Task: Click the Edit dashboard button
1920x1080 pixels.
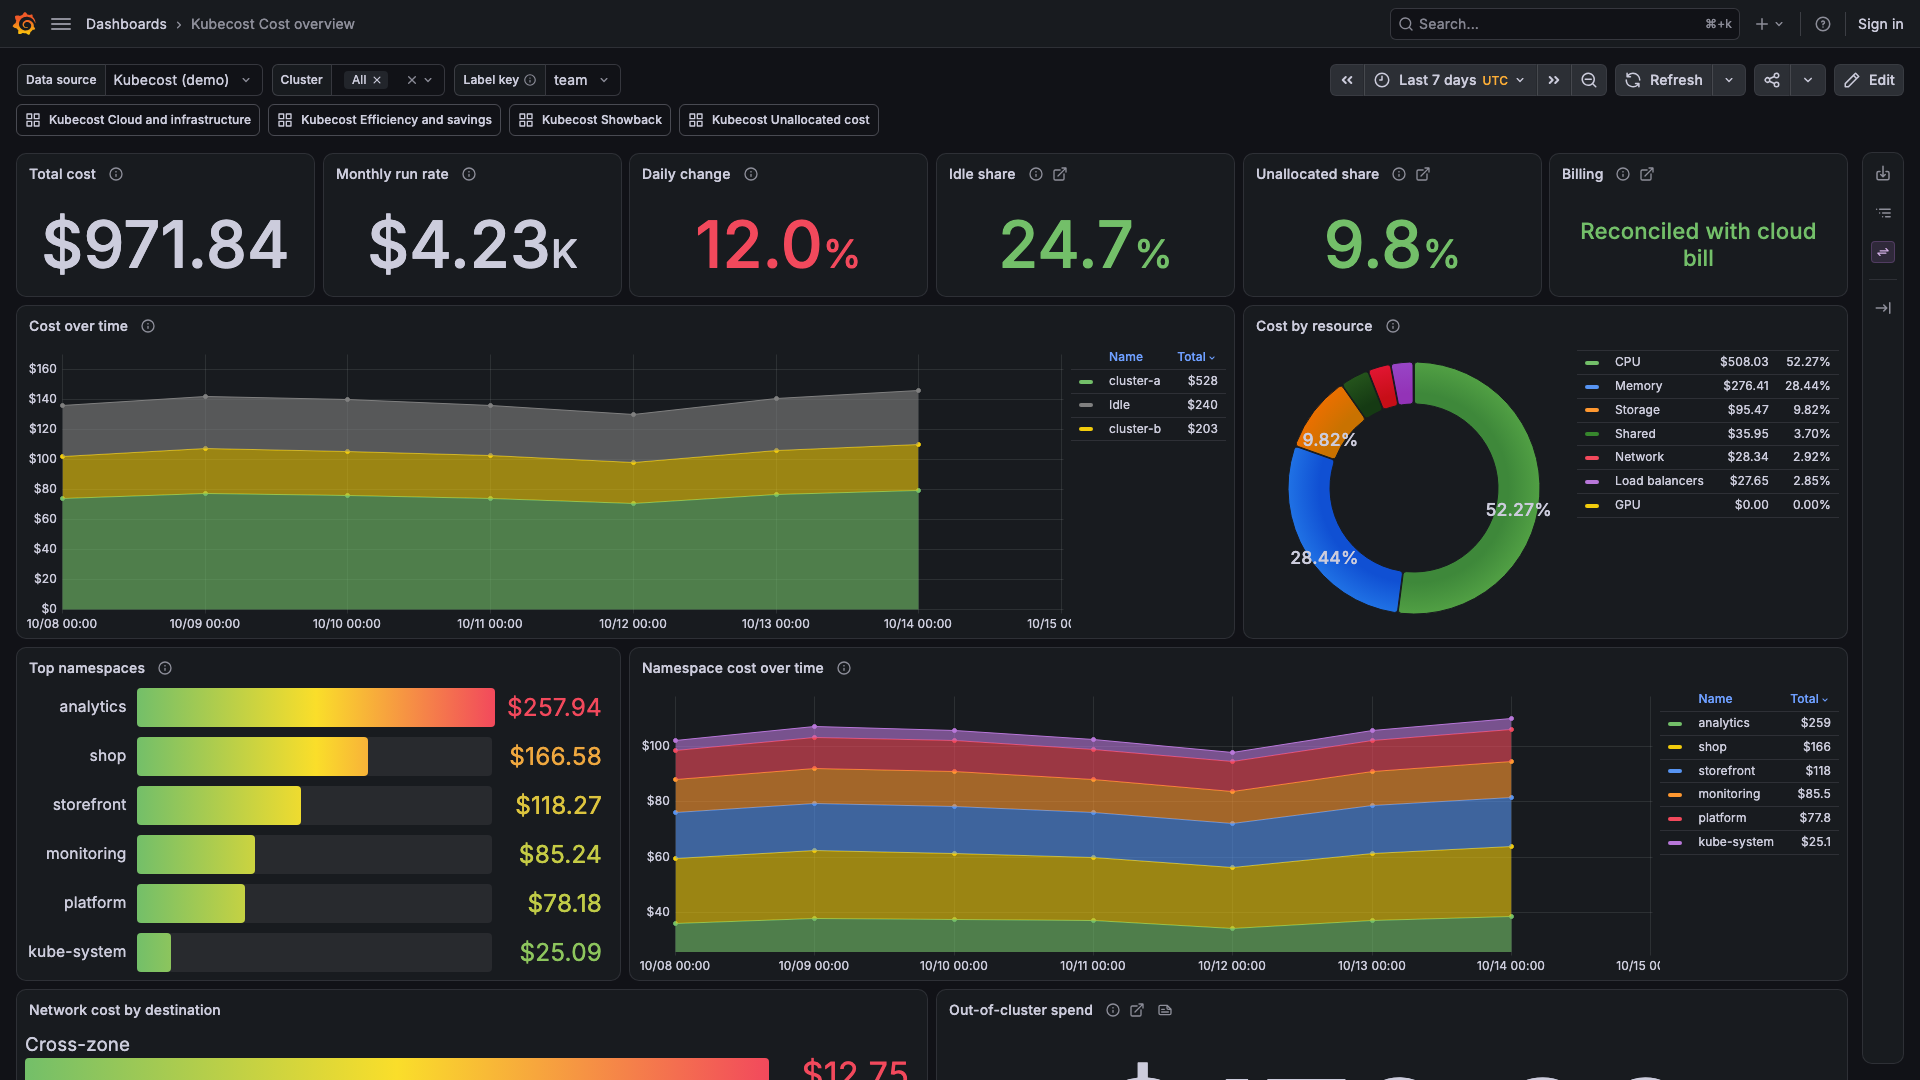Action: 1868,80
